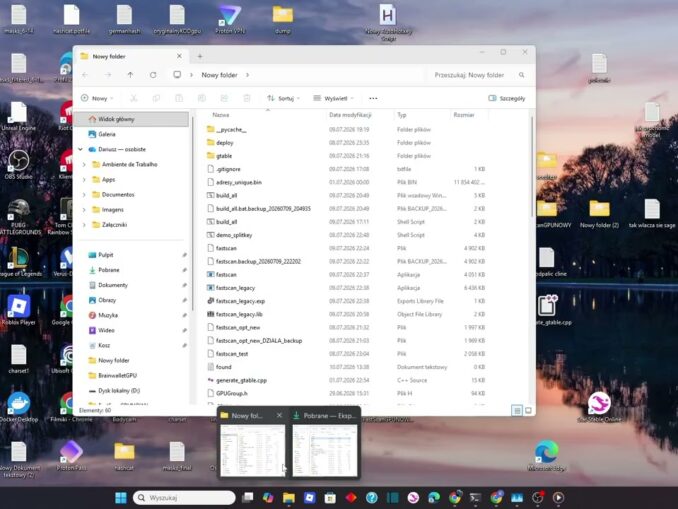
Task: Click the Nowy folder taskbar preview thumbnail
Action: [x=253, y=450]
